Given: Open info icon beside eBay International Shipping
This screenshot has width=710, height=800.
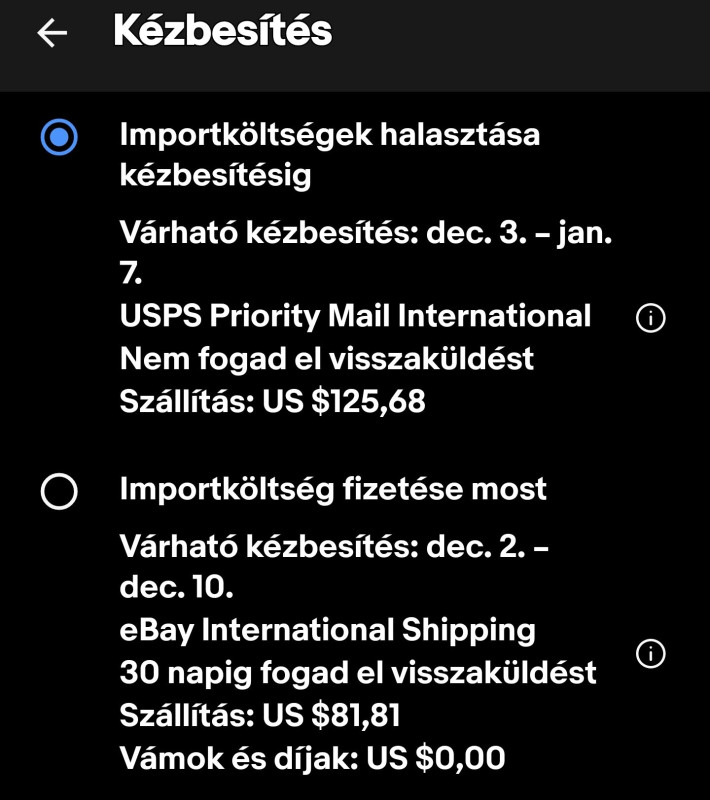Looking at the screenshot, I should [x=650, y=654].
